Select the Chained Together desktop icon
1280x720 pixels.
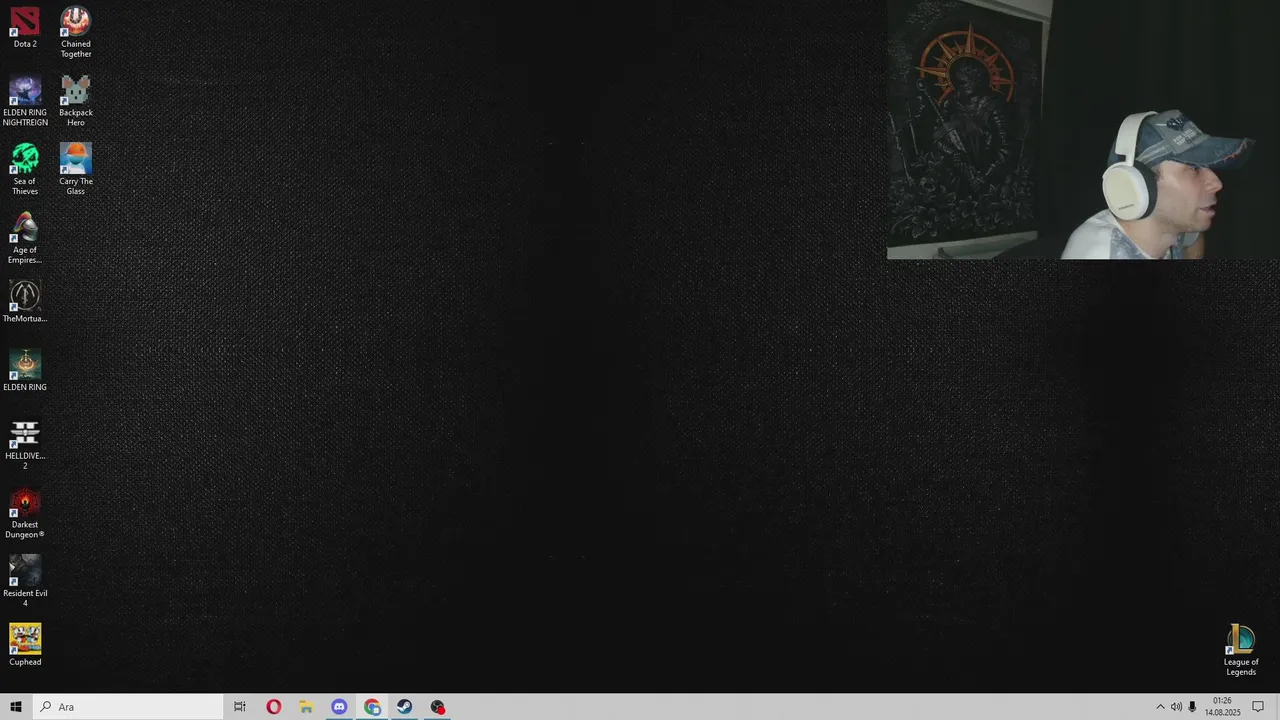pyautogui.click(x=75, y=33)
